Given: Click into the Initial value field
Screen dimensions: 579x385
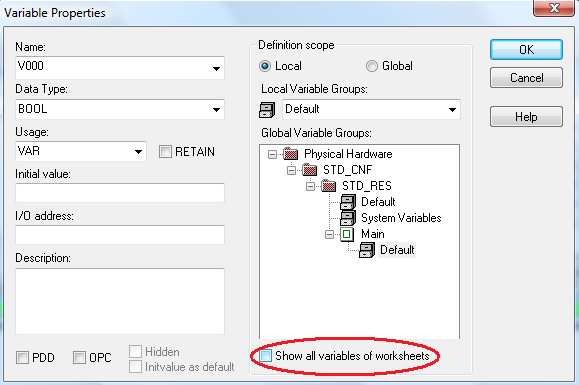Looking at the screenshot, I should (x=120, y=193).
